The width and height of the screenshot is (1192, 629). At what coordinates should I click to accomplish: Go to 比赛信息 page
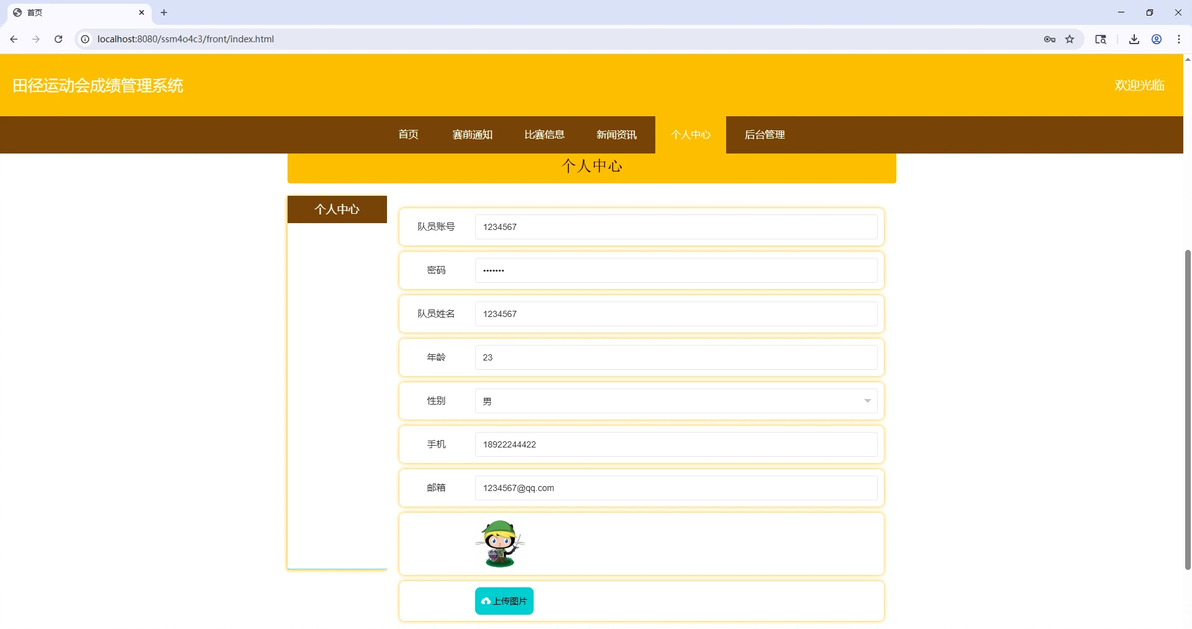click(x=544, y=135)
